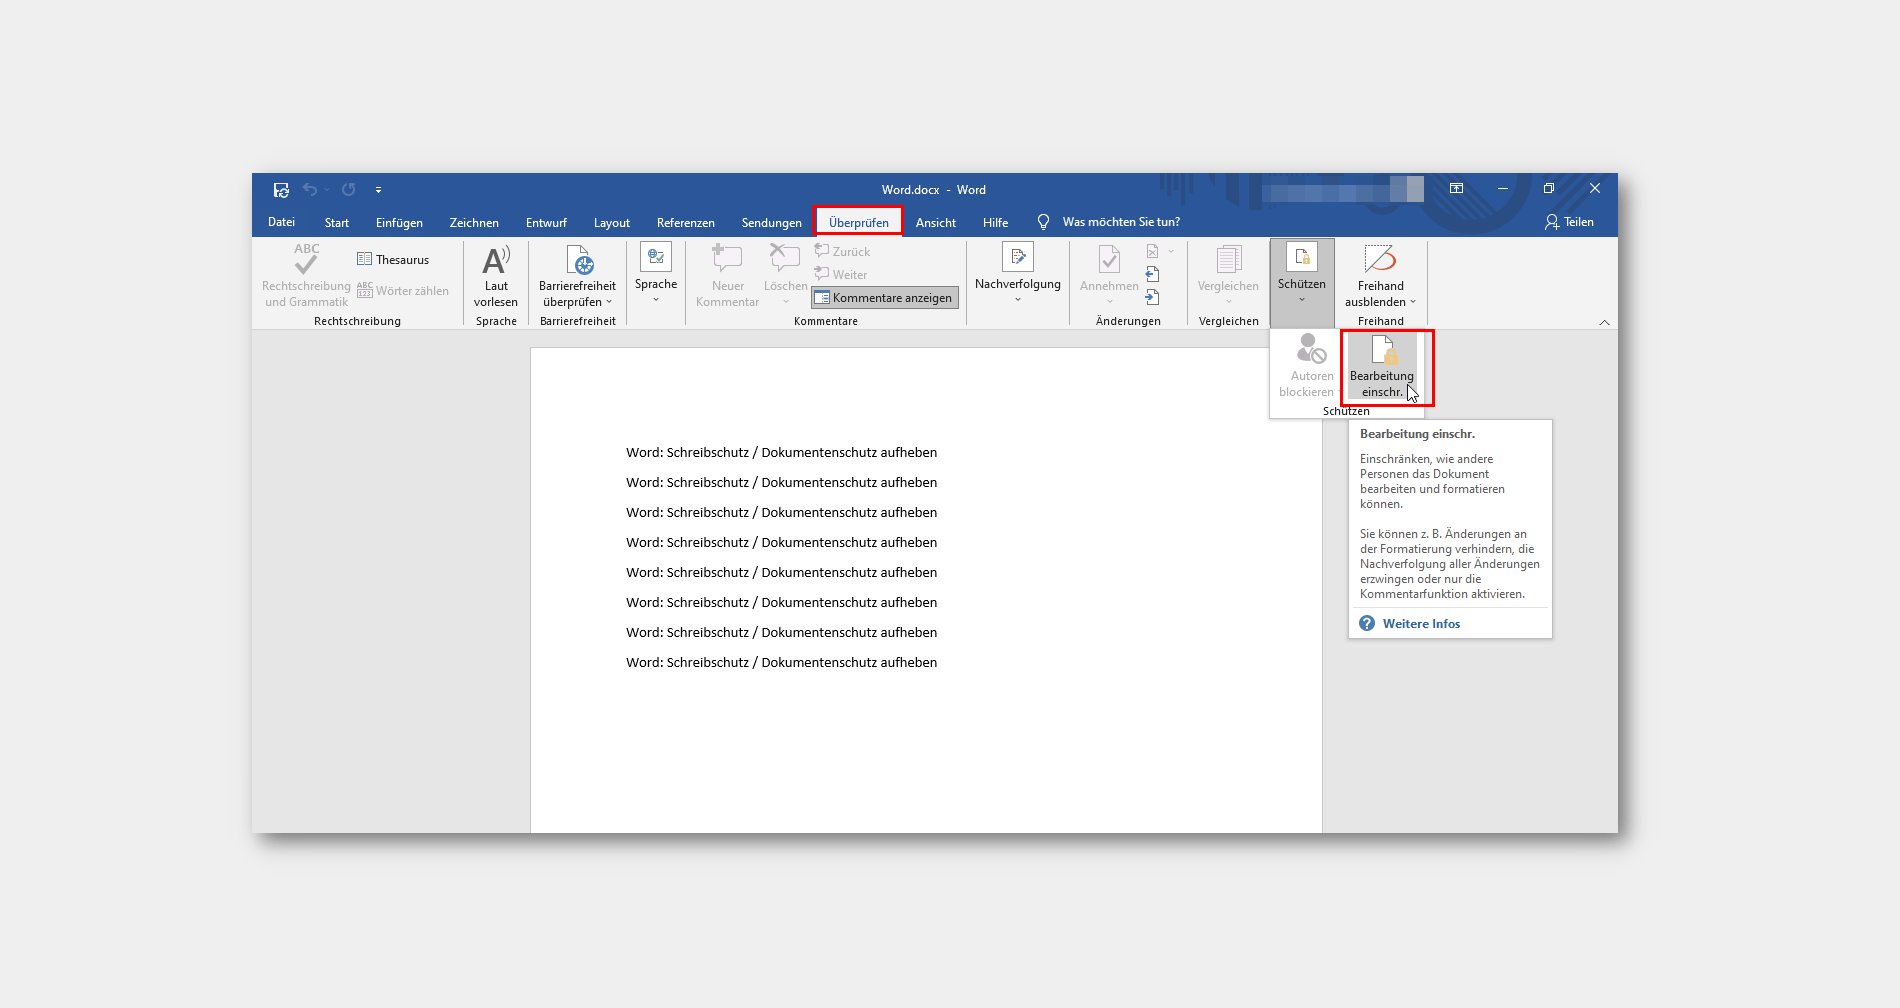Click the next change icon in Änderungen
The height and width of the screenshot is (1008, 1900).
(x=1153, y=297)
